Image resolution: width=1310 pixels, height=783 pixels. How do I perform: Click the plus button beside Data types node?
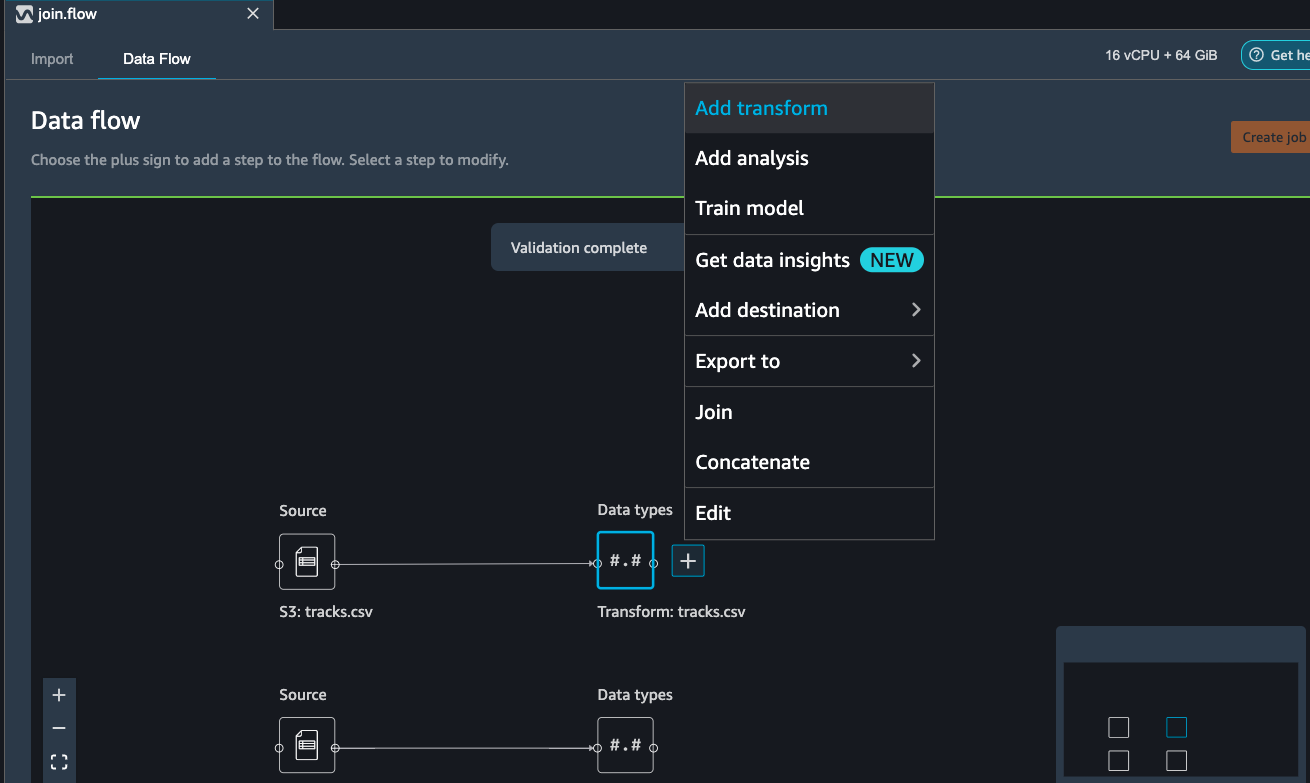click(688, 561)
